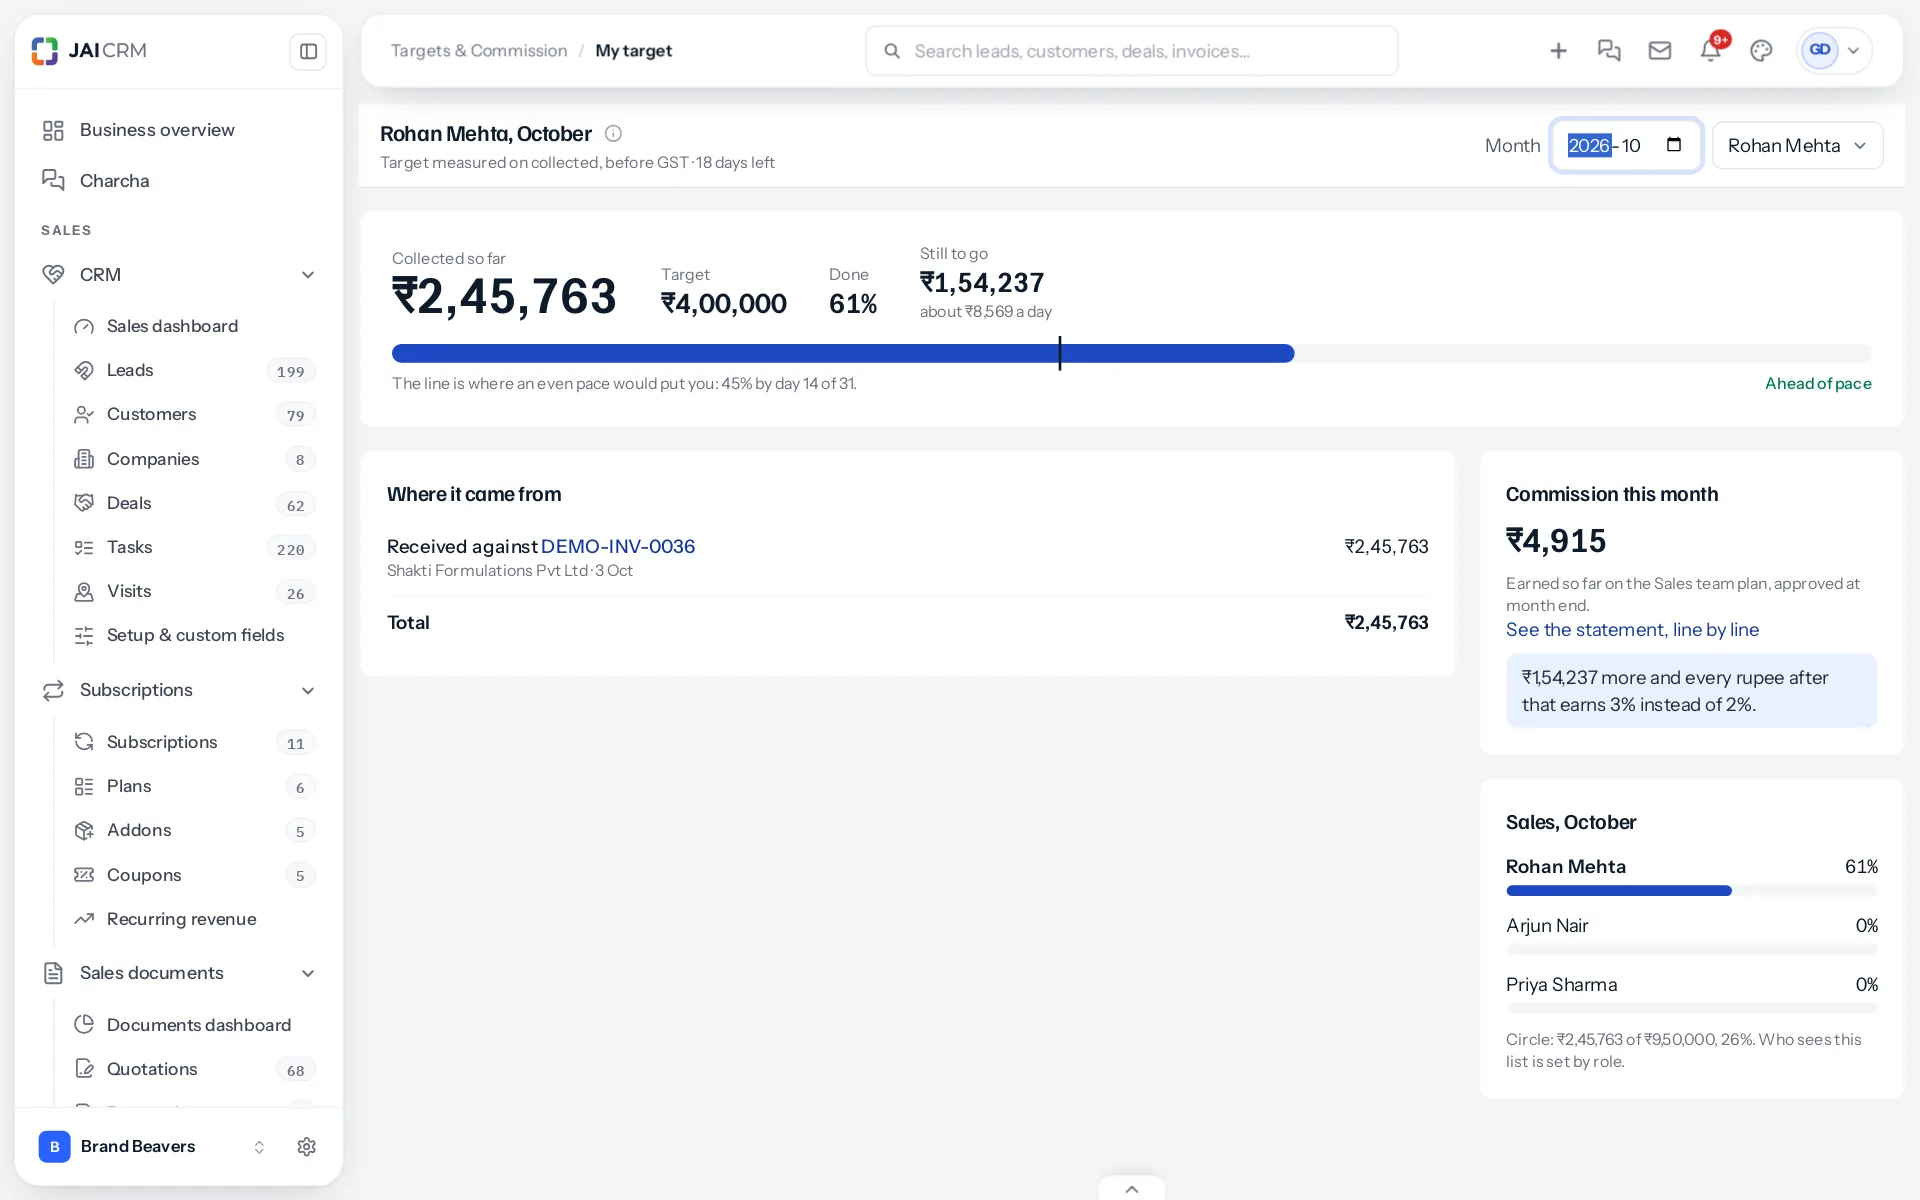The image size is (1920, 1200).
Task: Open the user avatar account menu
Action: (1834, 51)
